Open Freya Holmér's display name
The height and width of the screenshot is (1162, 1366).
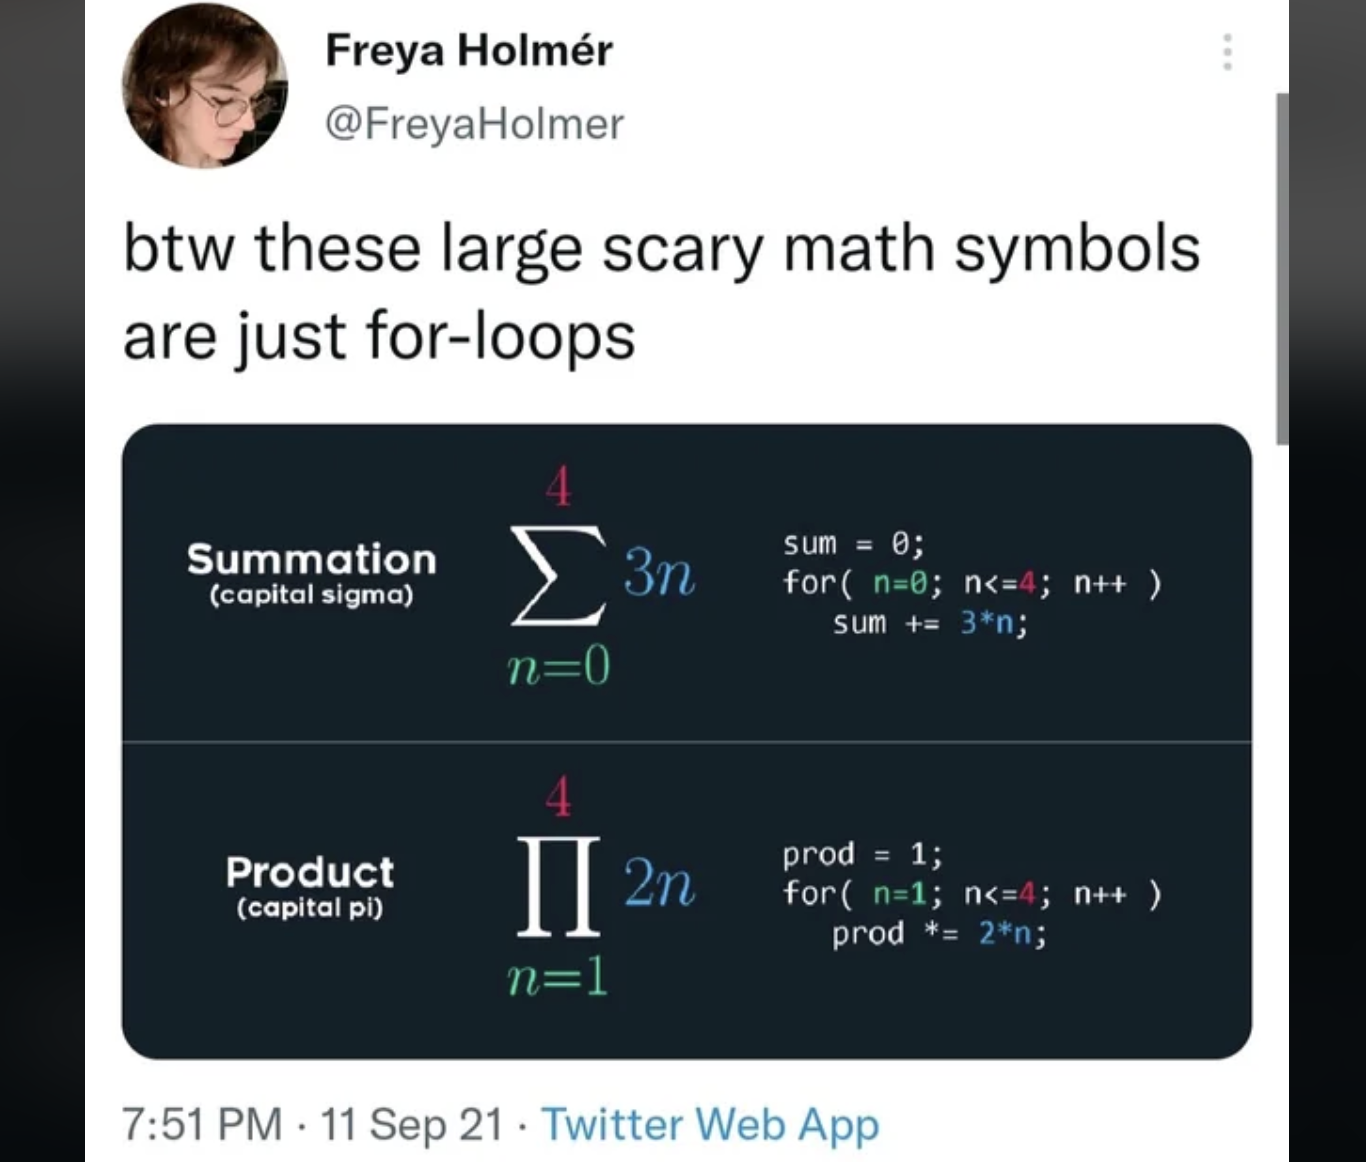469,50
